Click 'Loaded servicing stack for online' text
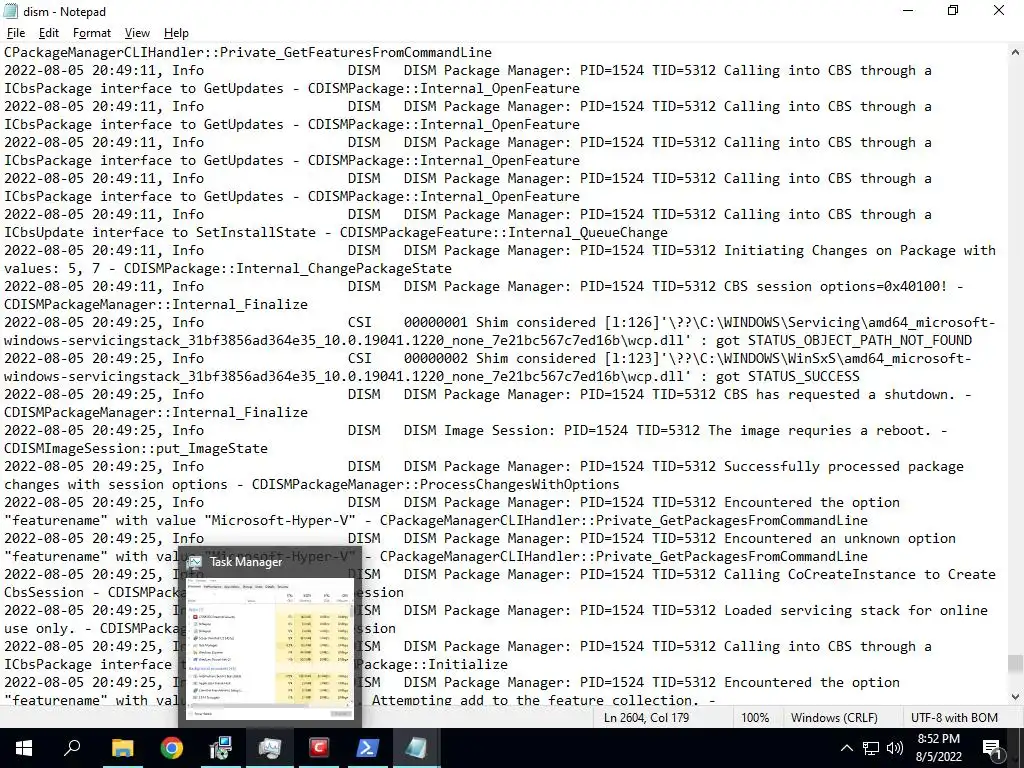1024x768 pixels. [x=856, y=611]
